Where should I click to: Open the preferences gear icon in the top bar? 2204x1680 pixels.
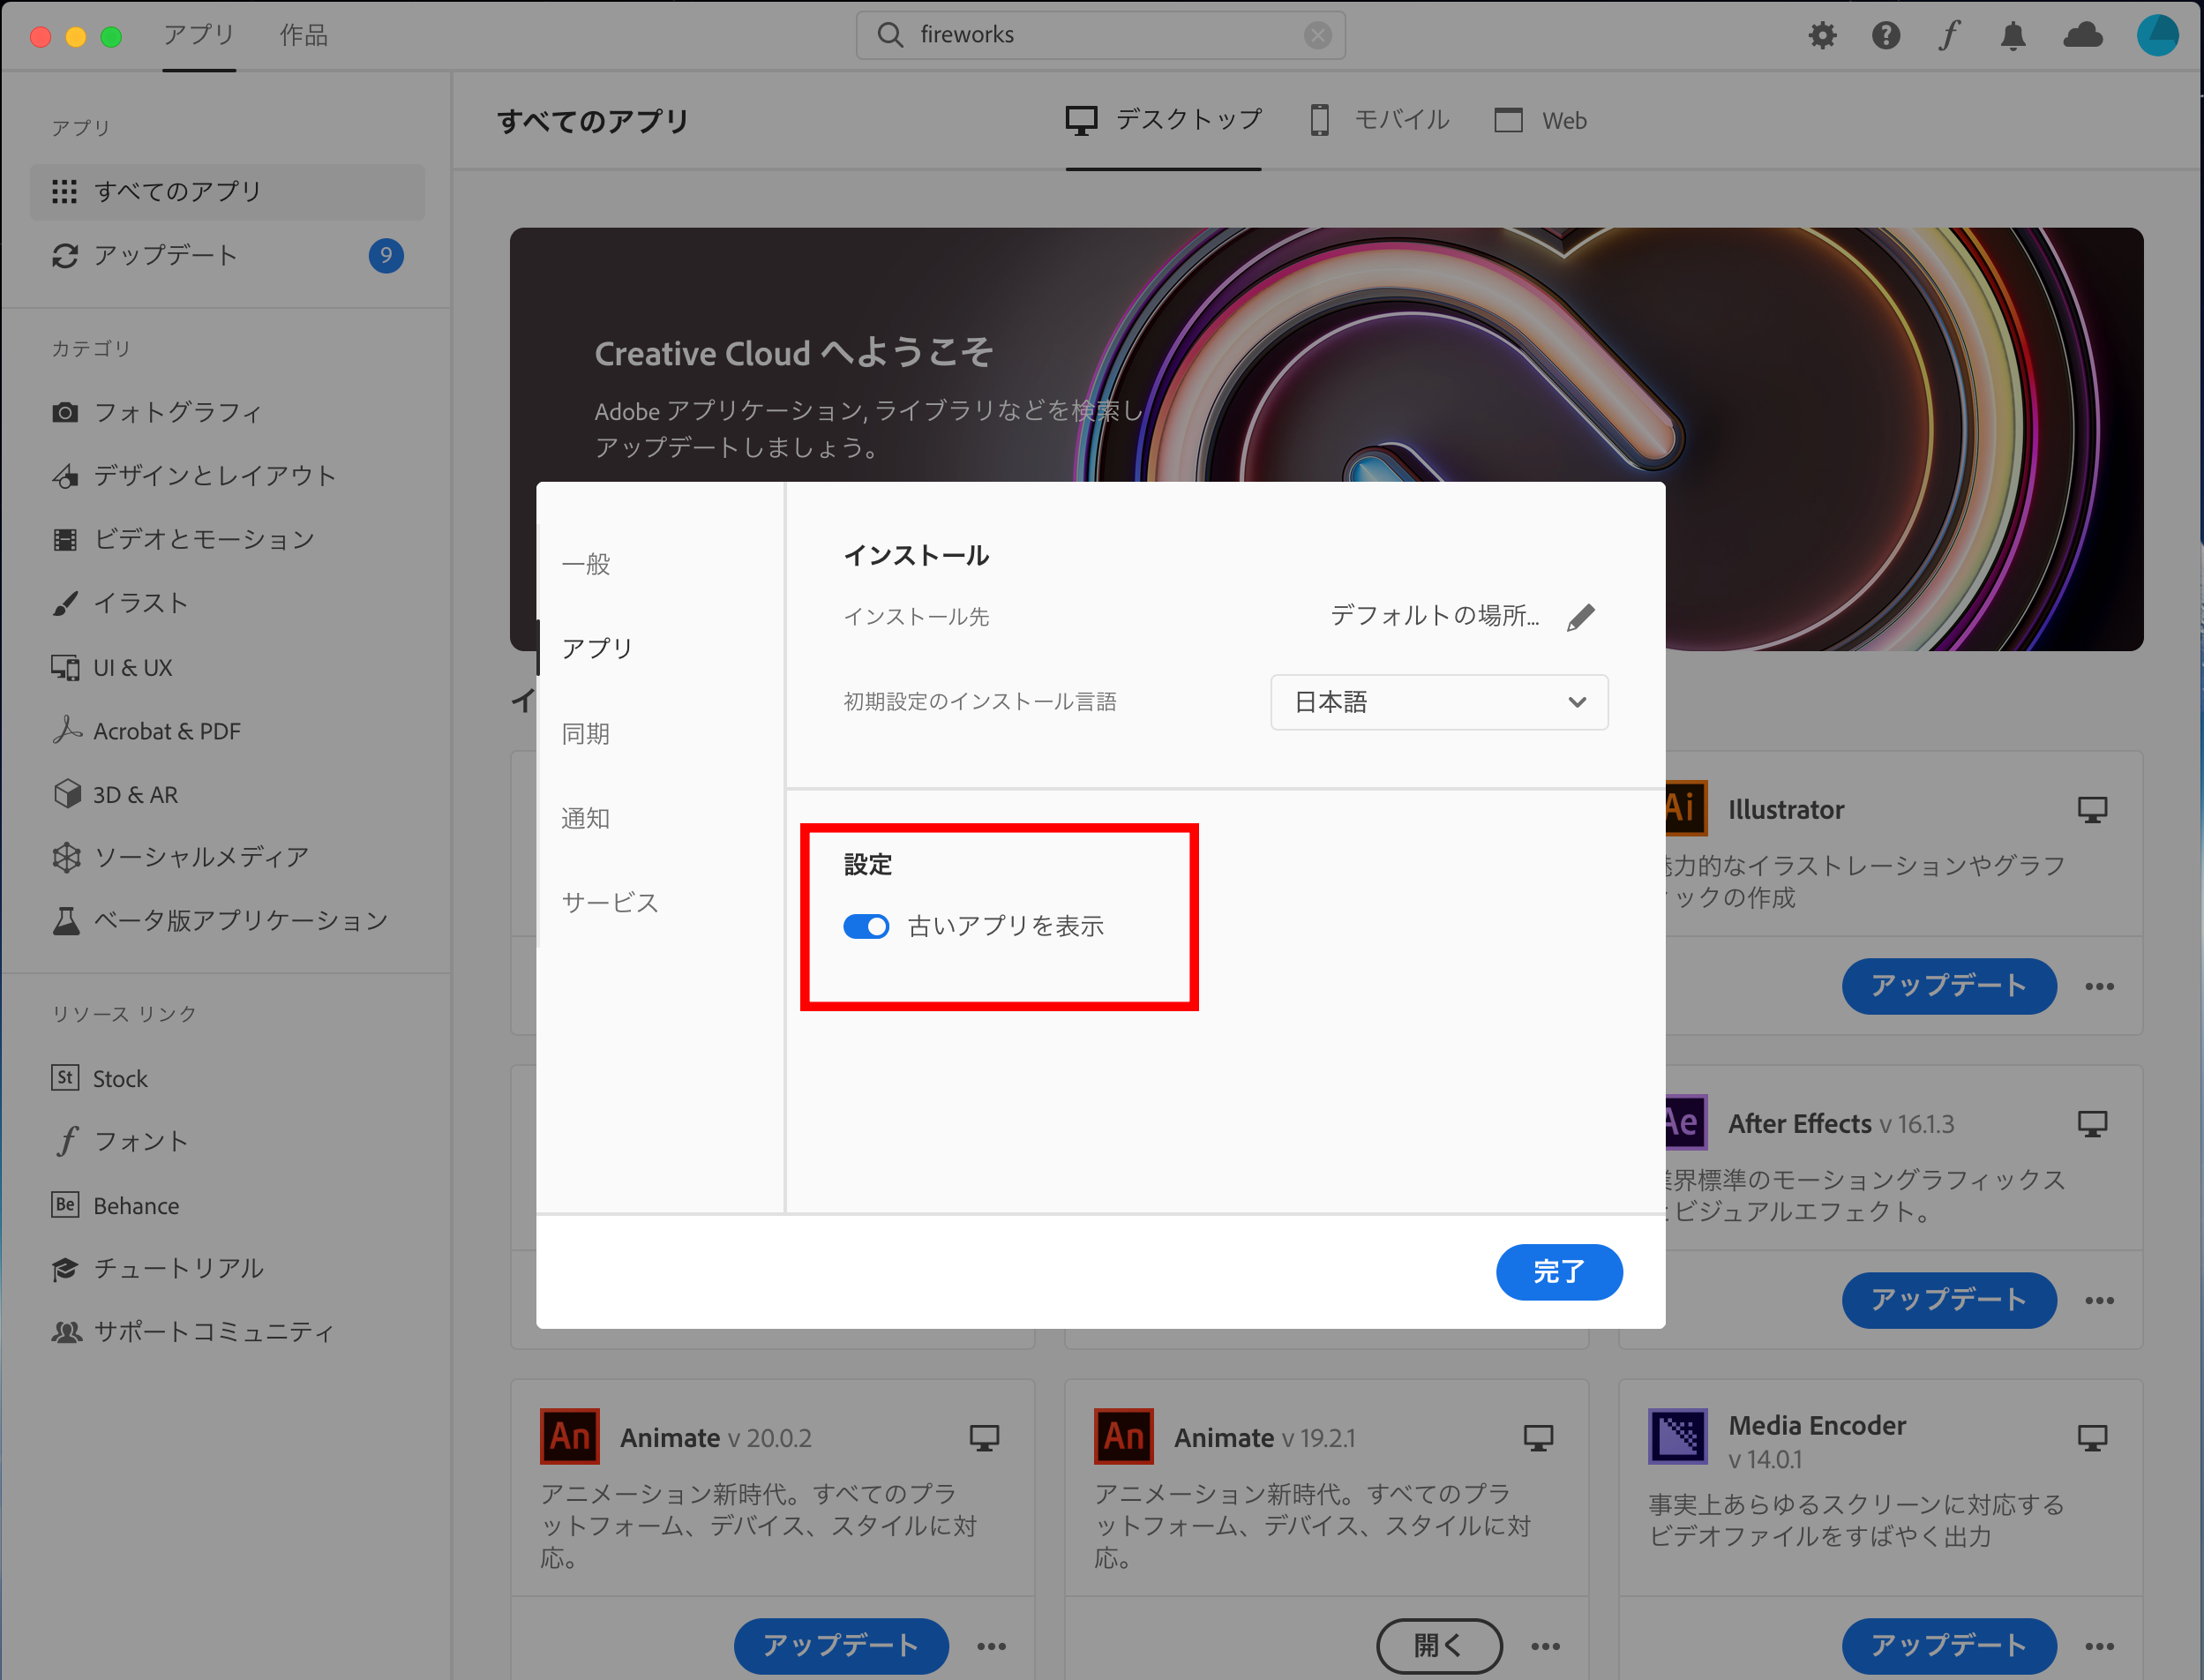(1822, 36)
